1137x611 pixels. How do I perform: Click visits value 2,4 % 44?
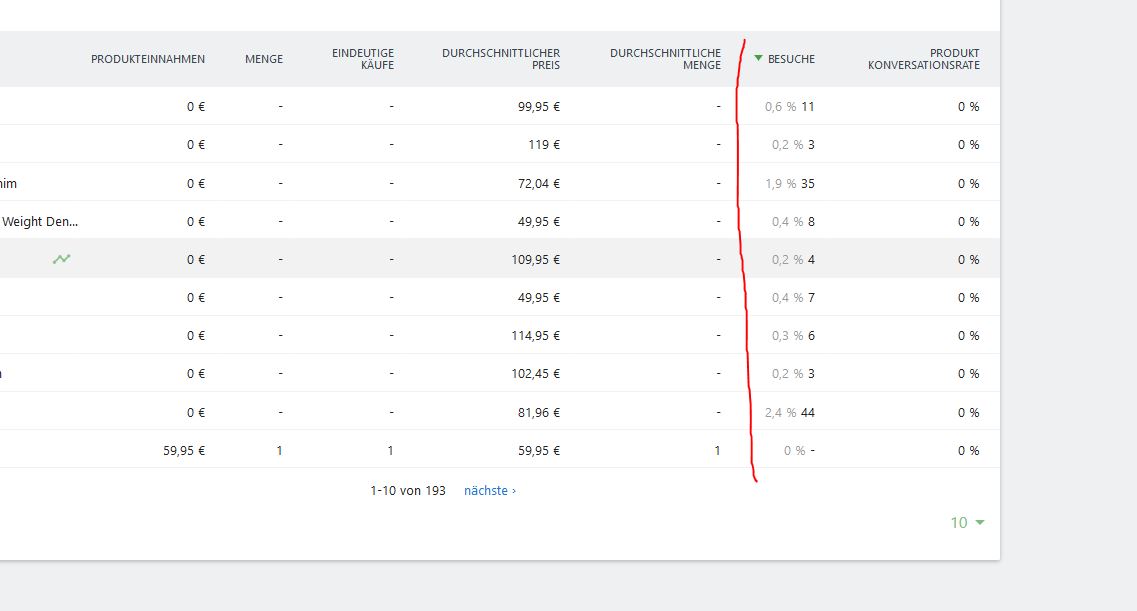pos(790,412)
